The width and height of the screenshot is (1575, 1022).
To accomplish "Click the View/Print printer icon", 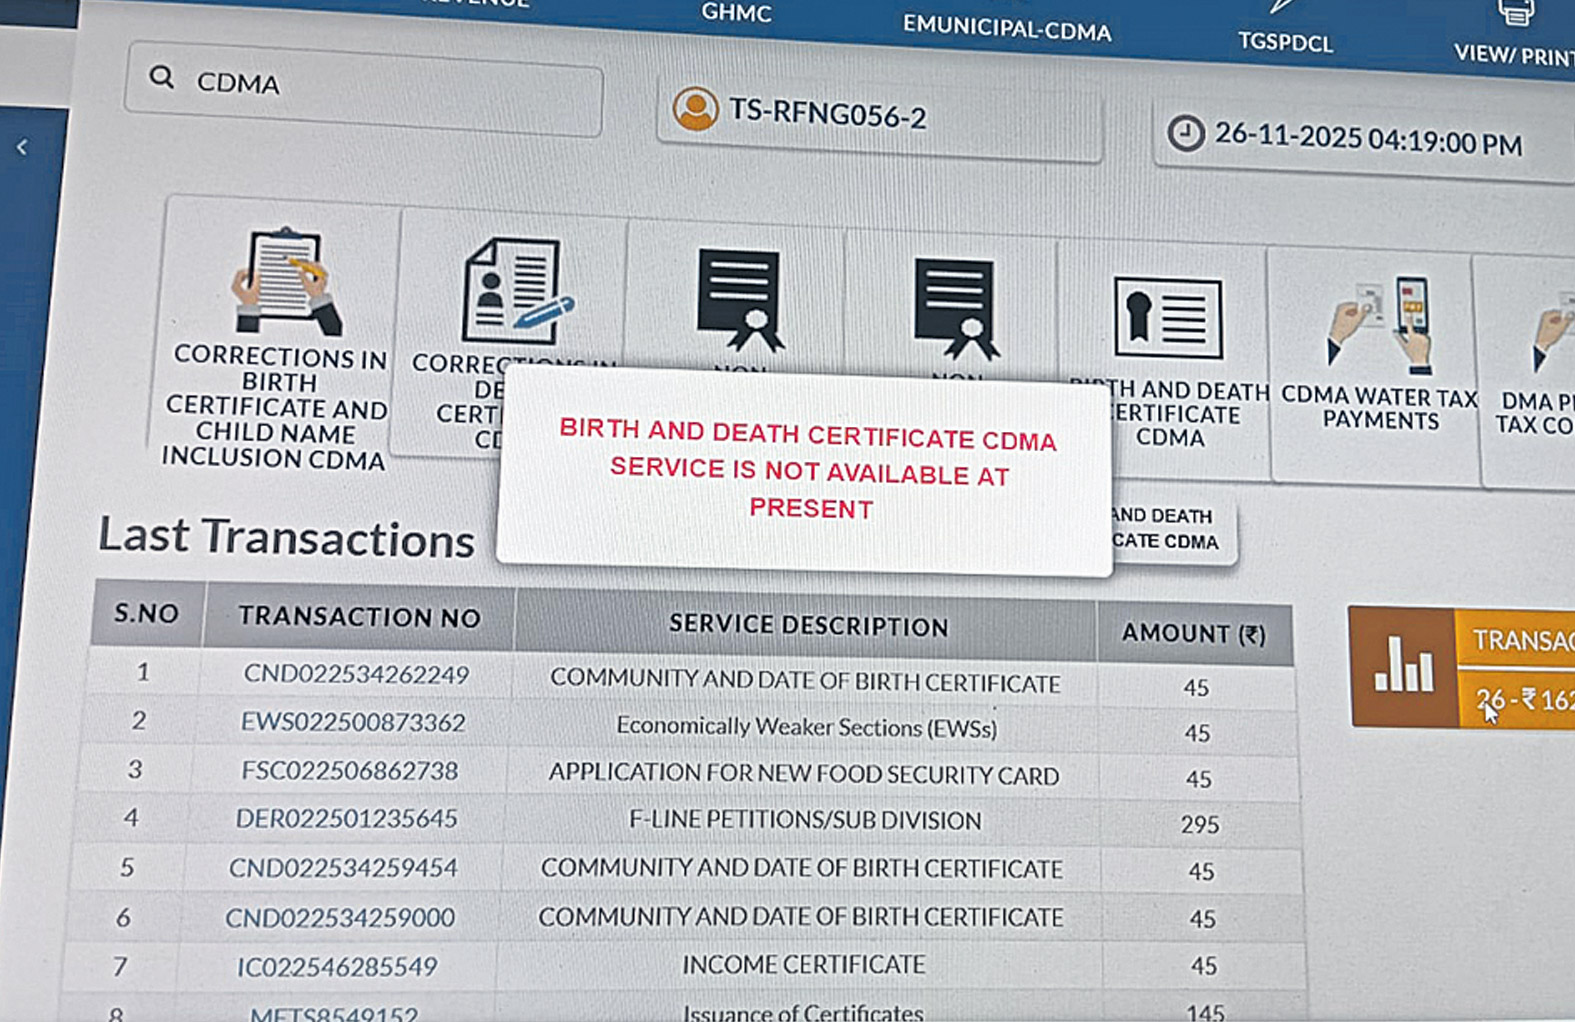I will (1514, 14).
